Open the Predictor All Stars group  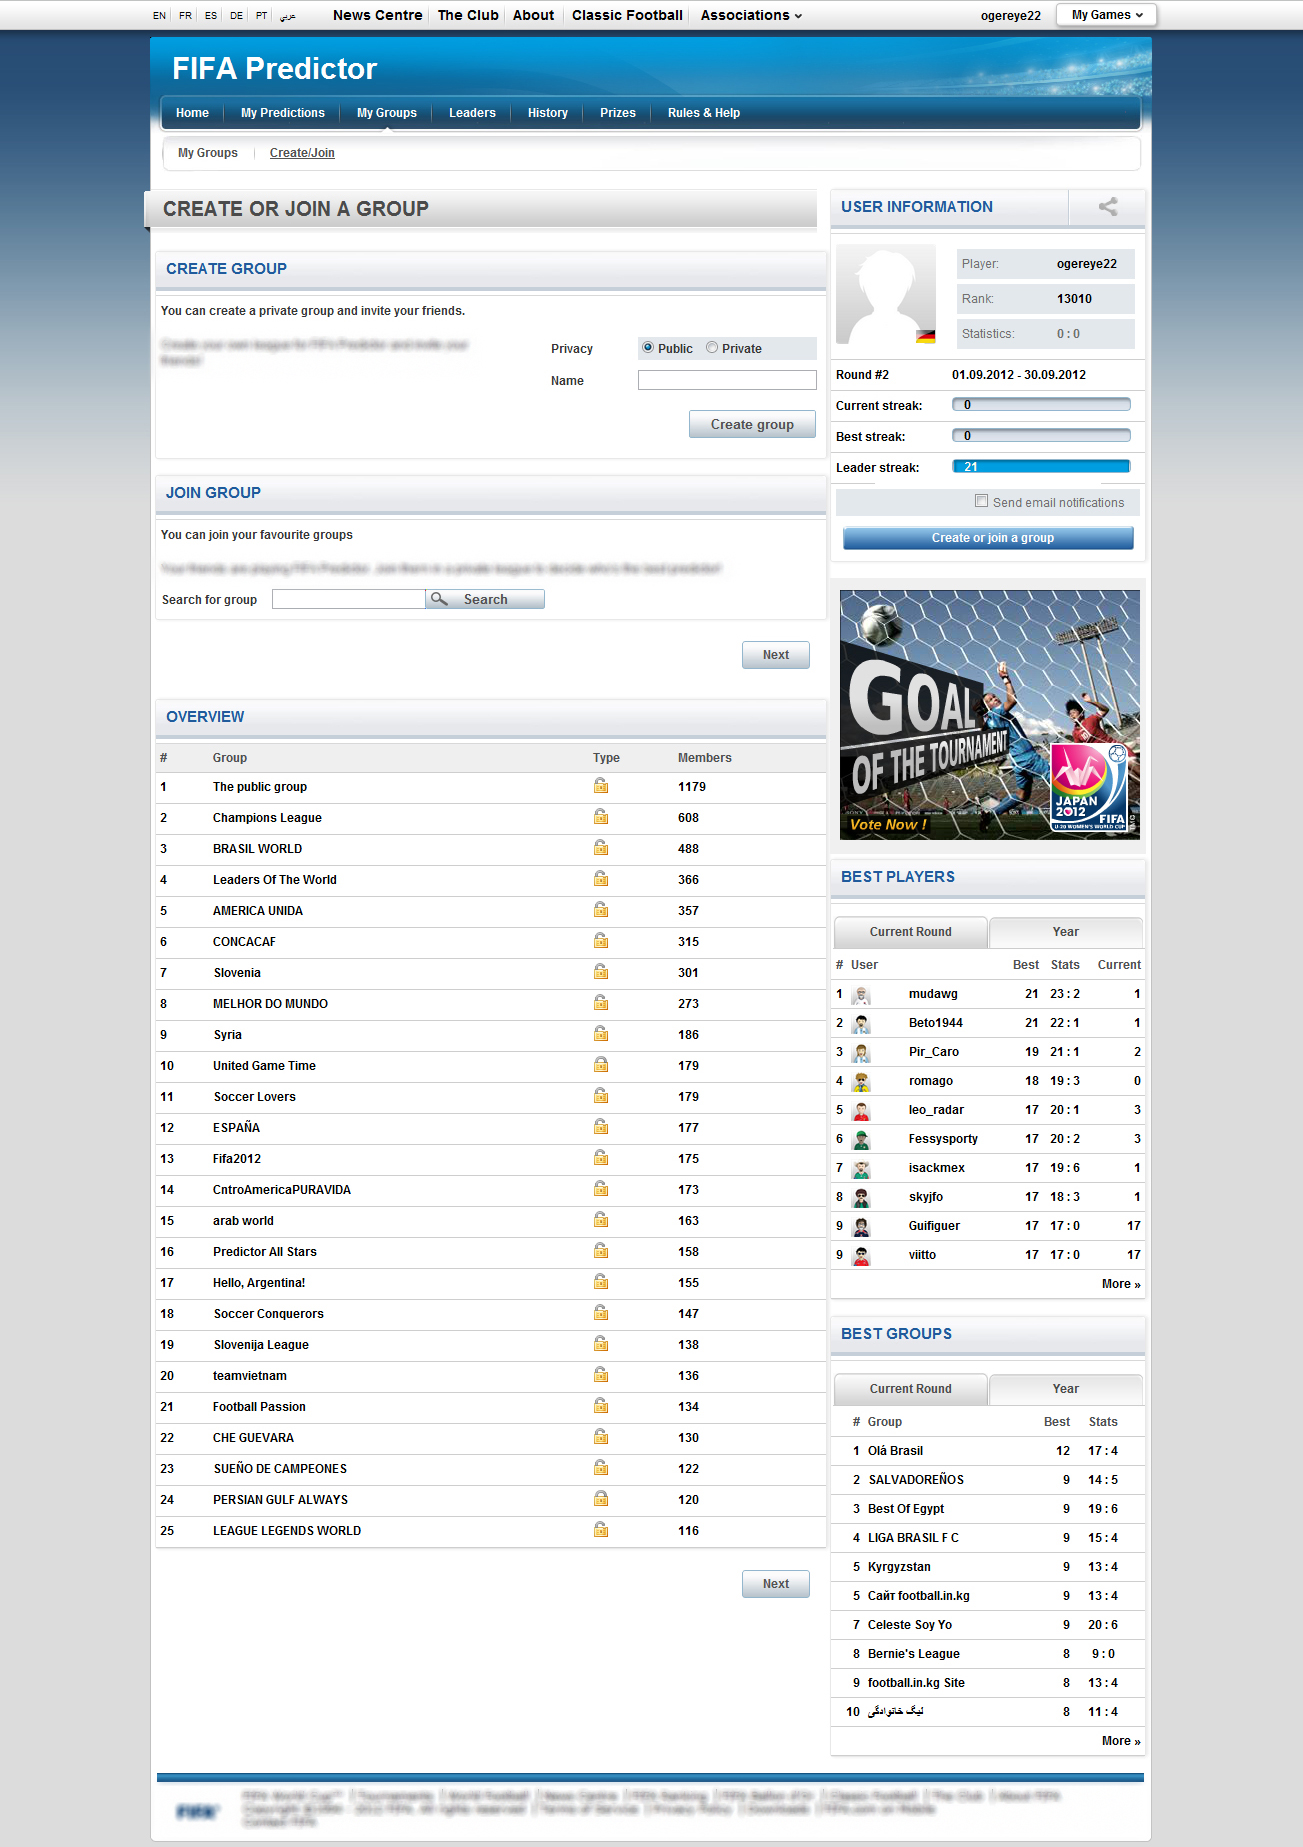(x=265, y=1252)
